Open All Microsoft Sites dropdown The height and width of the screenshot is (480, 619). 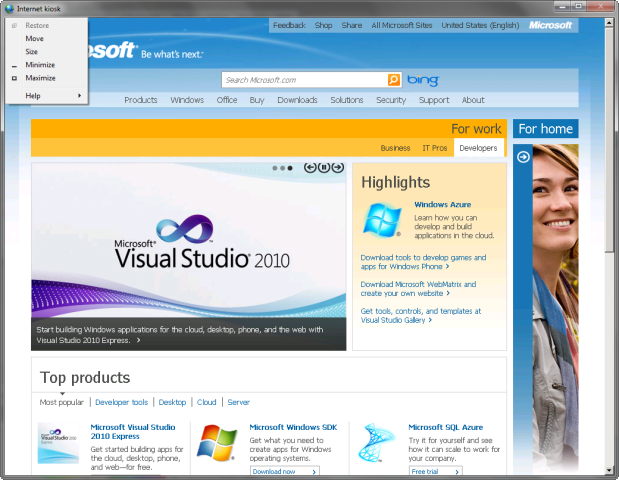pos(402,25)
